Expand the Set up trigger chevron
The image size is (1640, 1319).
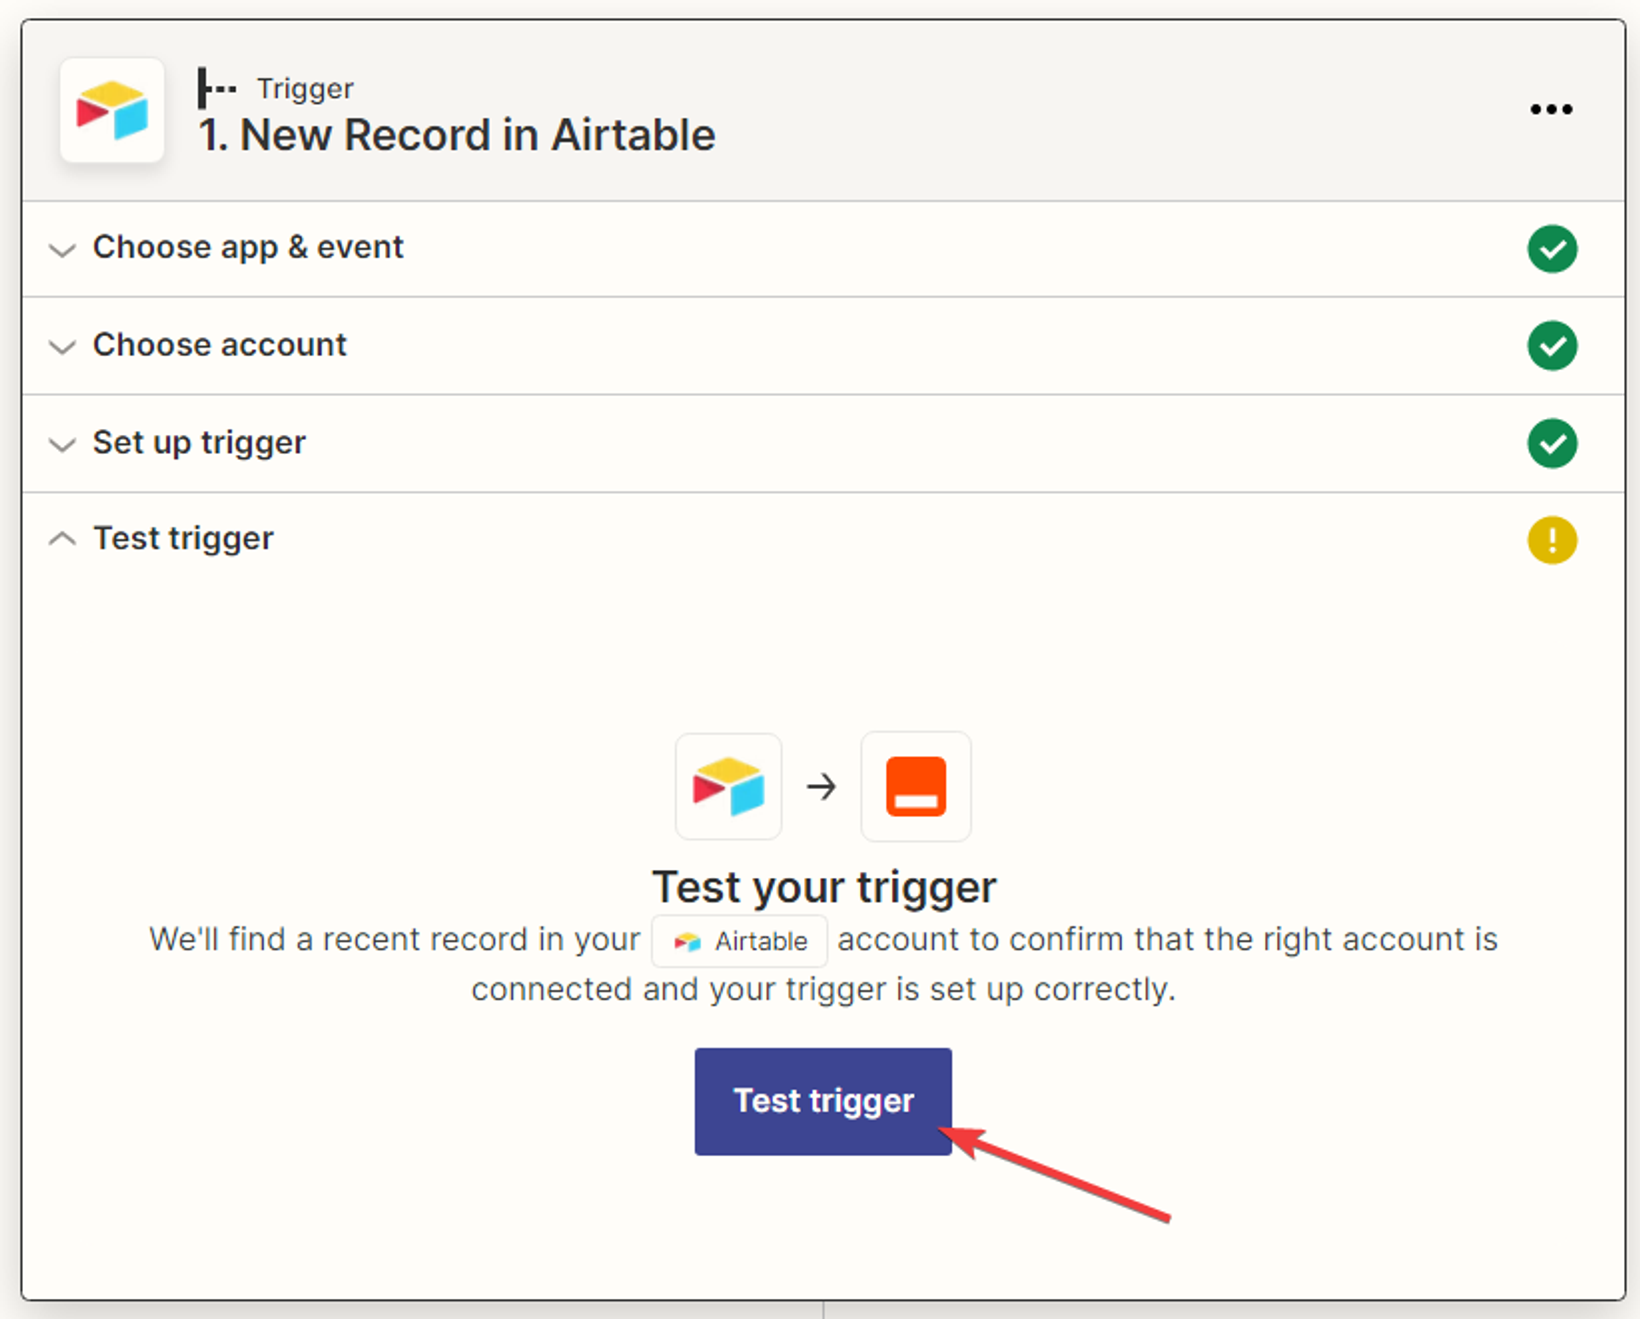click(62, 443)
